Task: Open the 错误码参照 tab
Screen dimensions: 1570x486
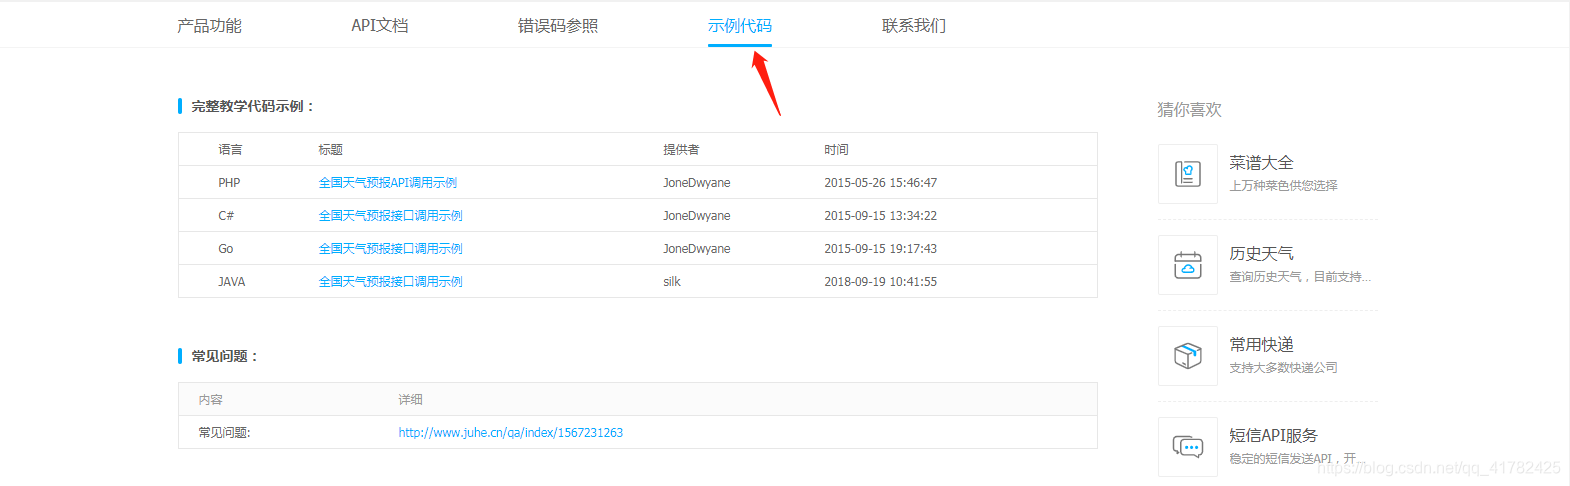Action: pyautogui.click(x=557, y=26)
